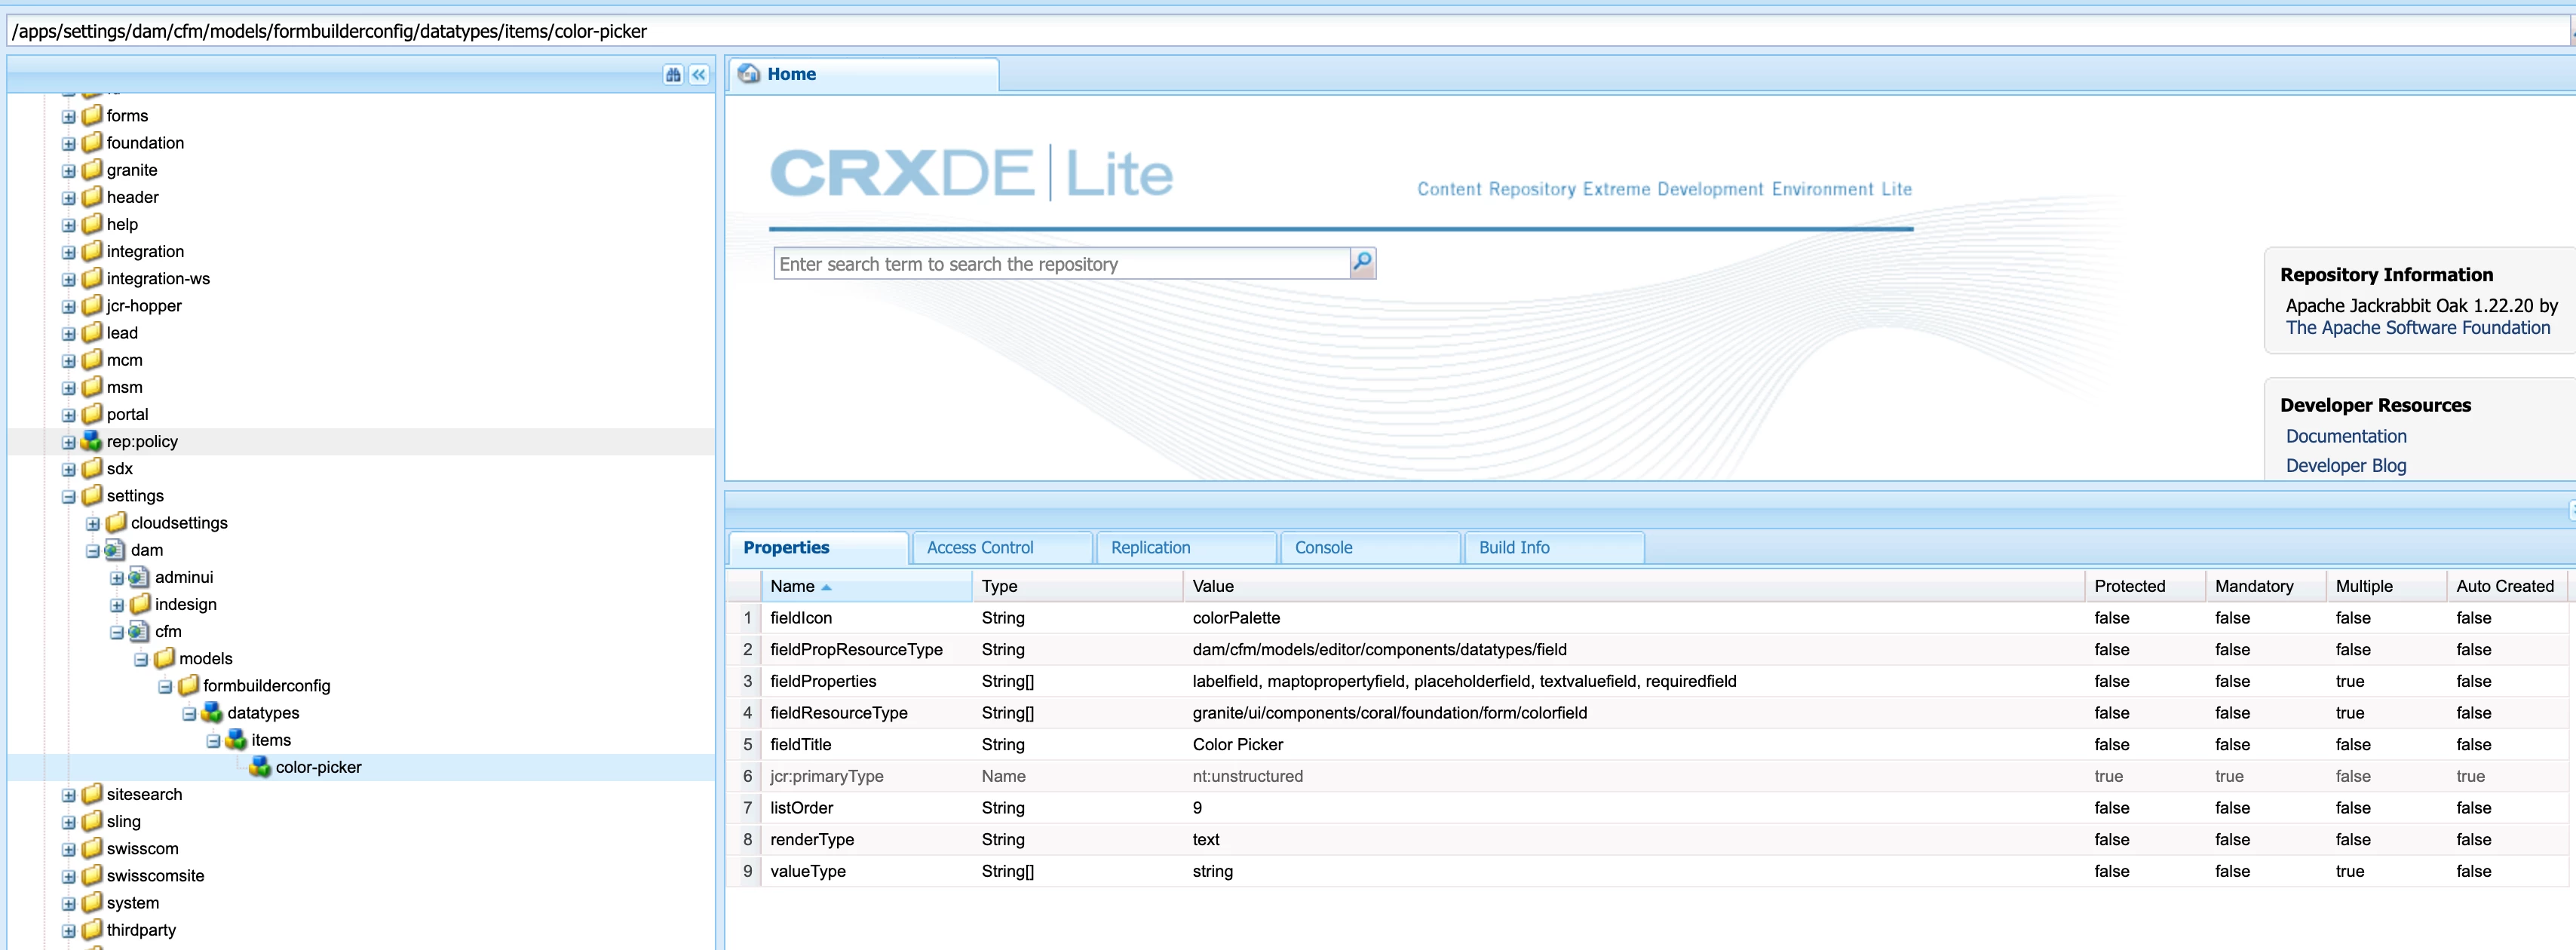Expand the sitesearch folder

(69, 795)
